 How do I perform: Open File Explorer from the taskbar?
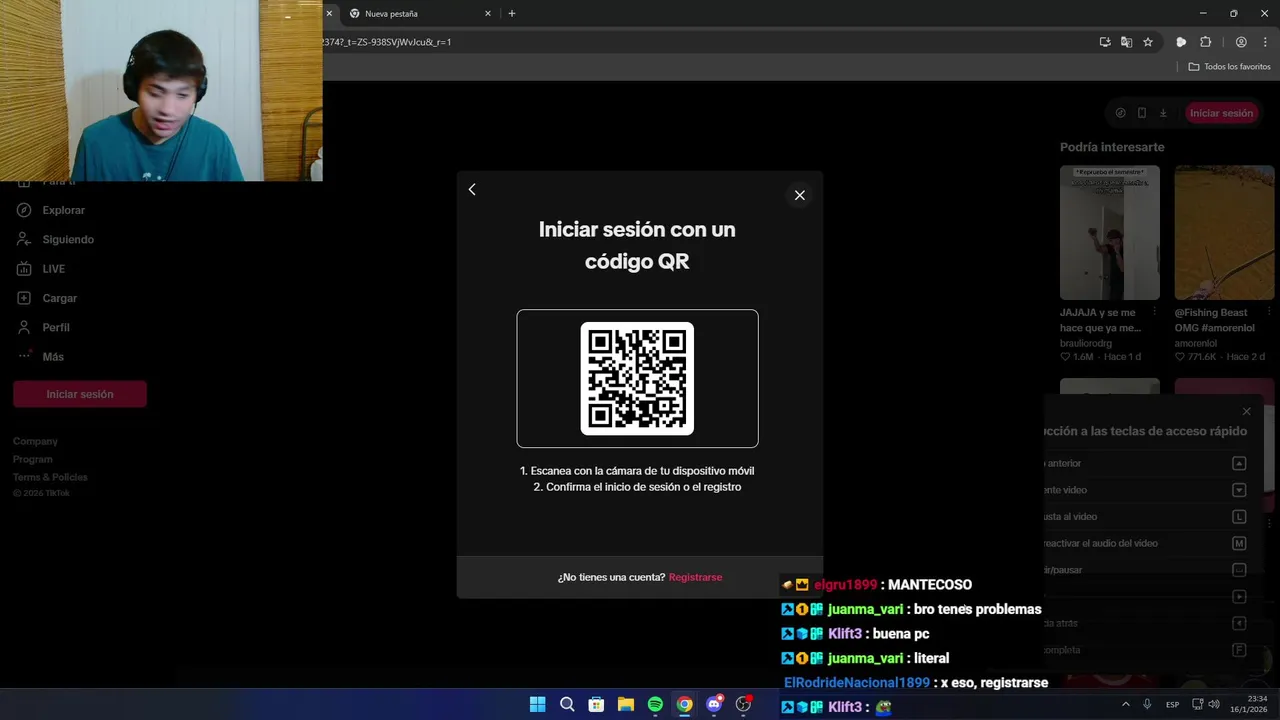626,704
